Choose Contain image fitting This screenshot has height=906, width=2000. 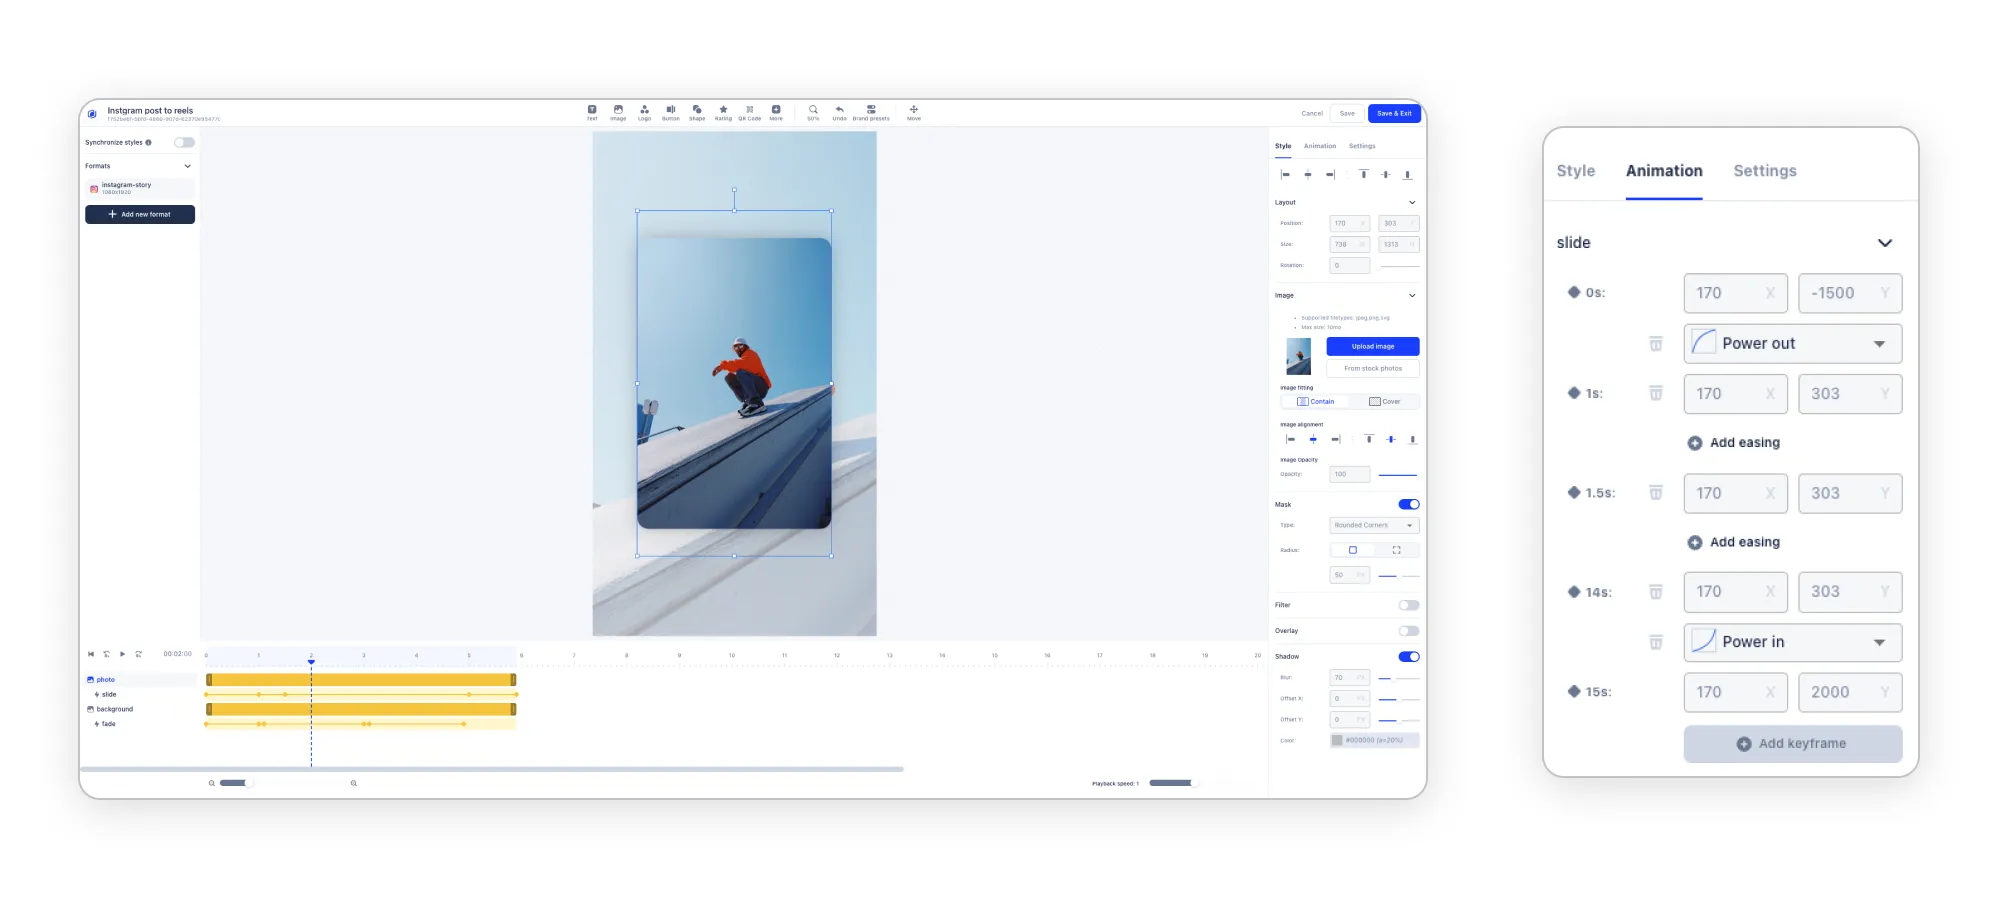click(1316, 401)
